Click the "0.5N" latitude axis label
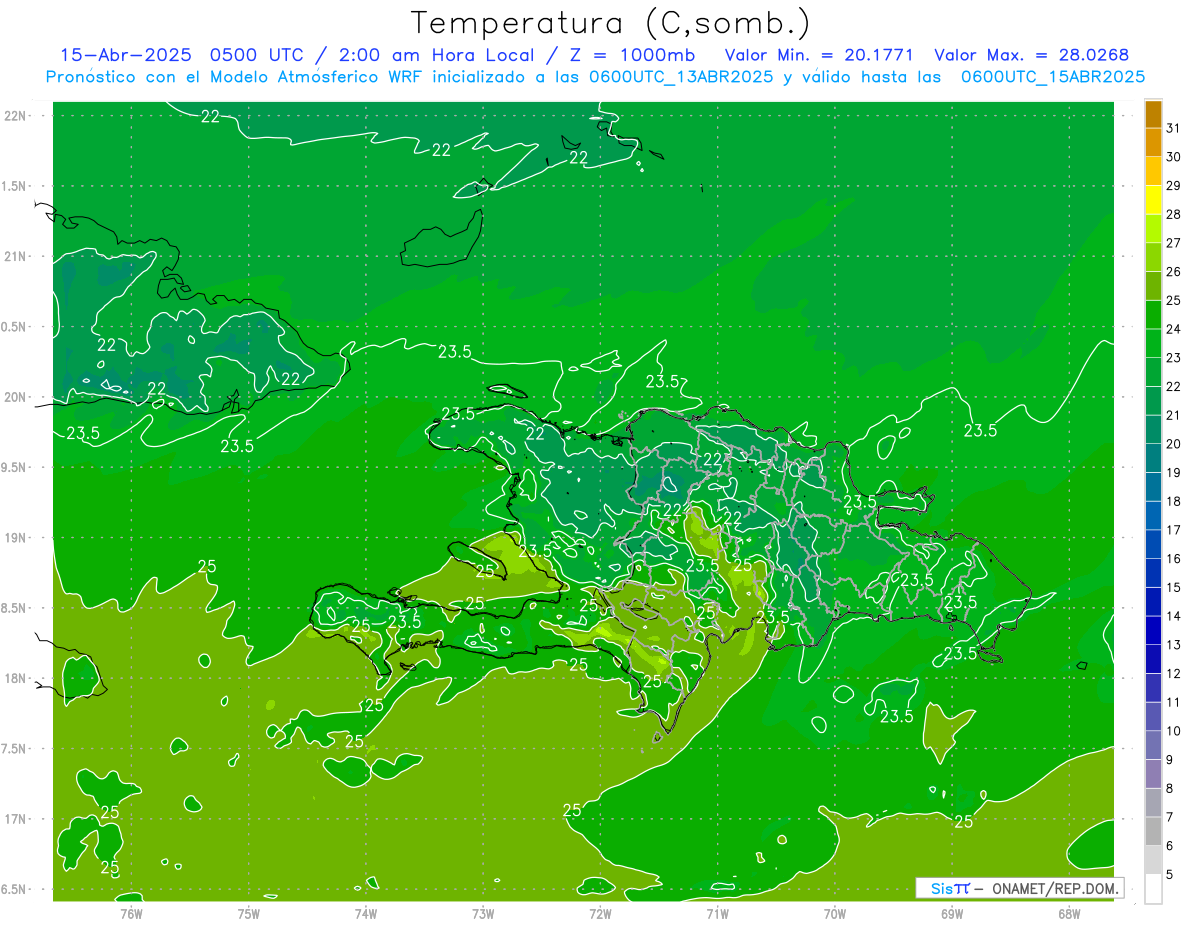 click(15, 327)
